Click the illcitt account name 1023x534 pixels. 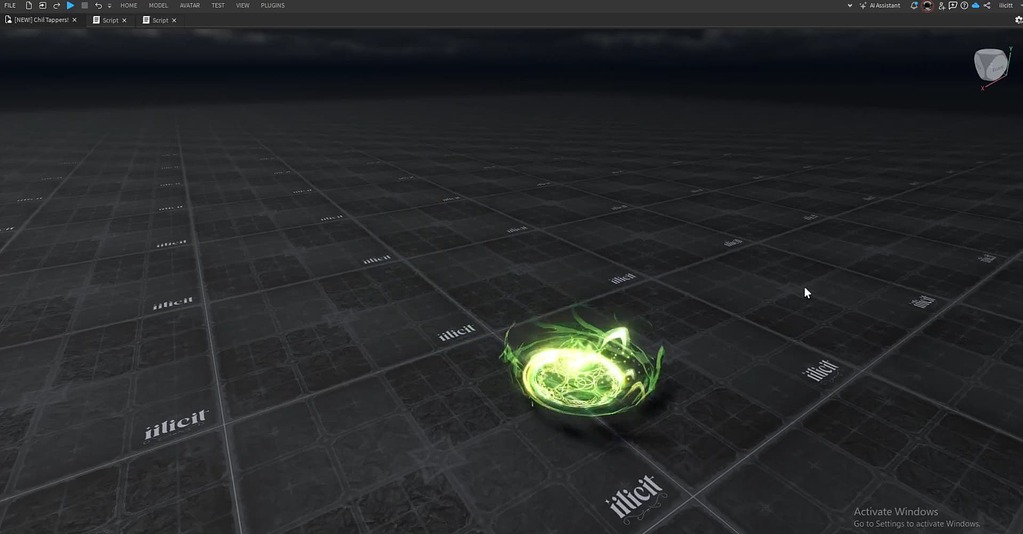point(1006,5)
